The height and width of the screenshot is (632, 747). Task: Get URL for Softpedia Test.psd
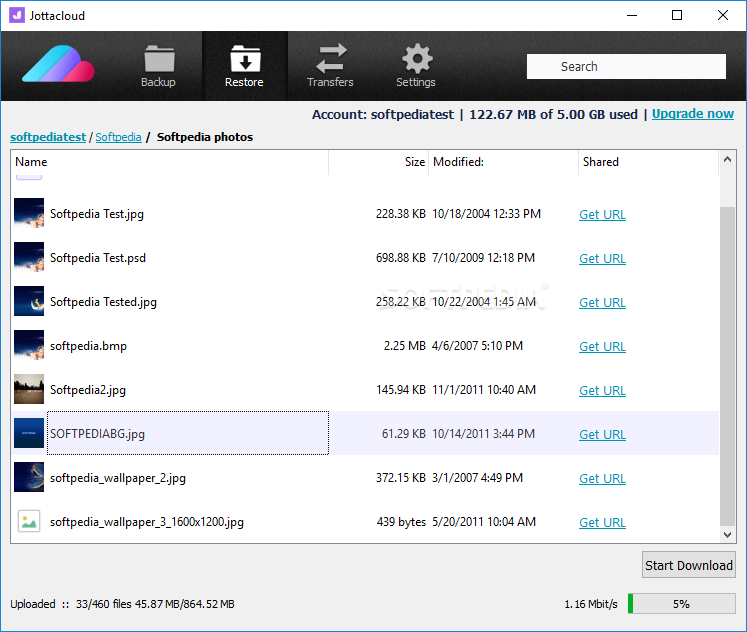tap(602, 259)
